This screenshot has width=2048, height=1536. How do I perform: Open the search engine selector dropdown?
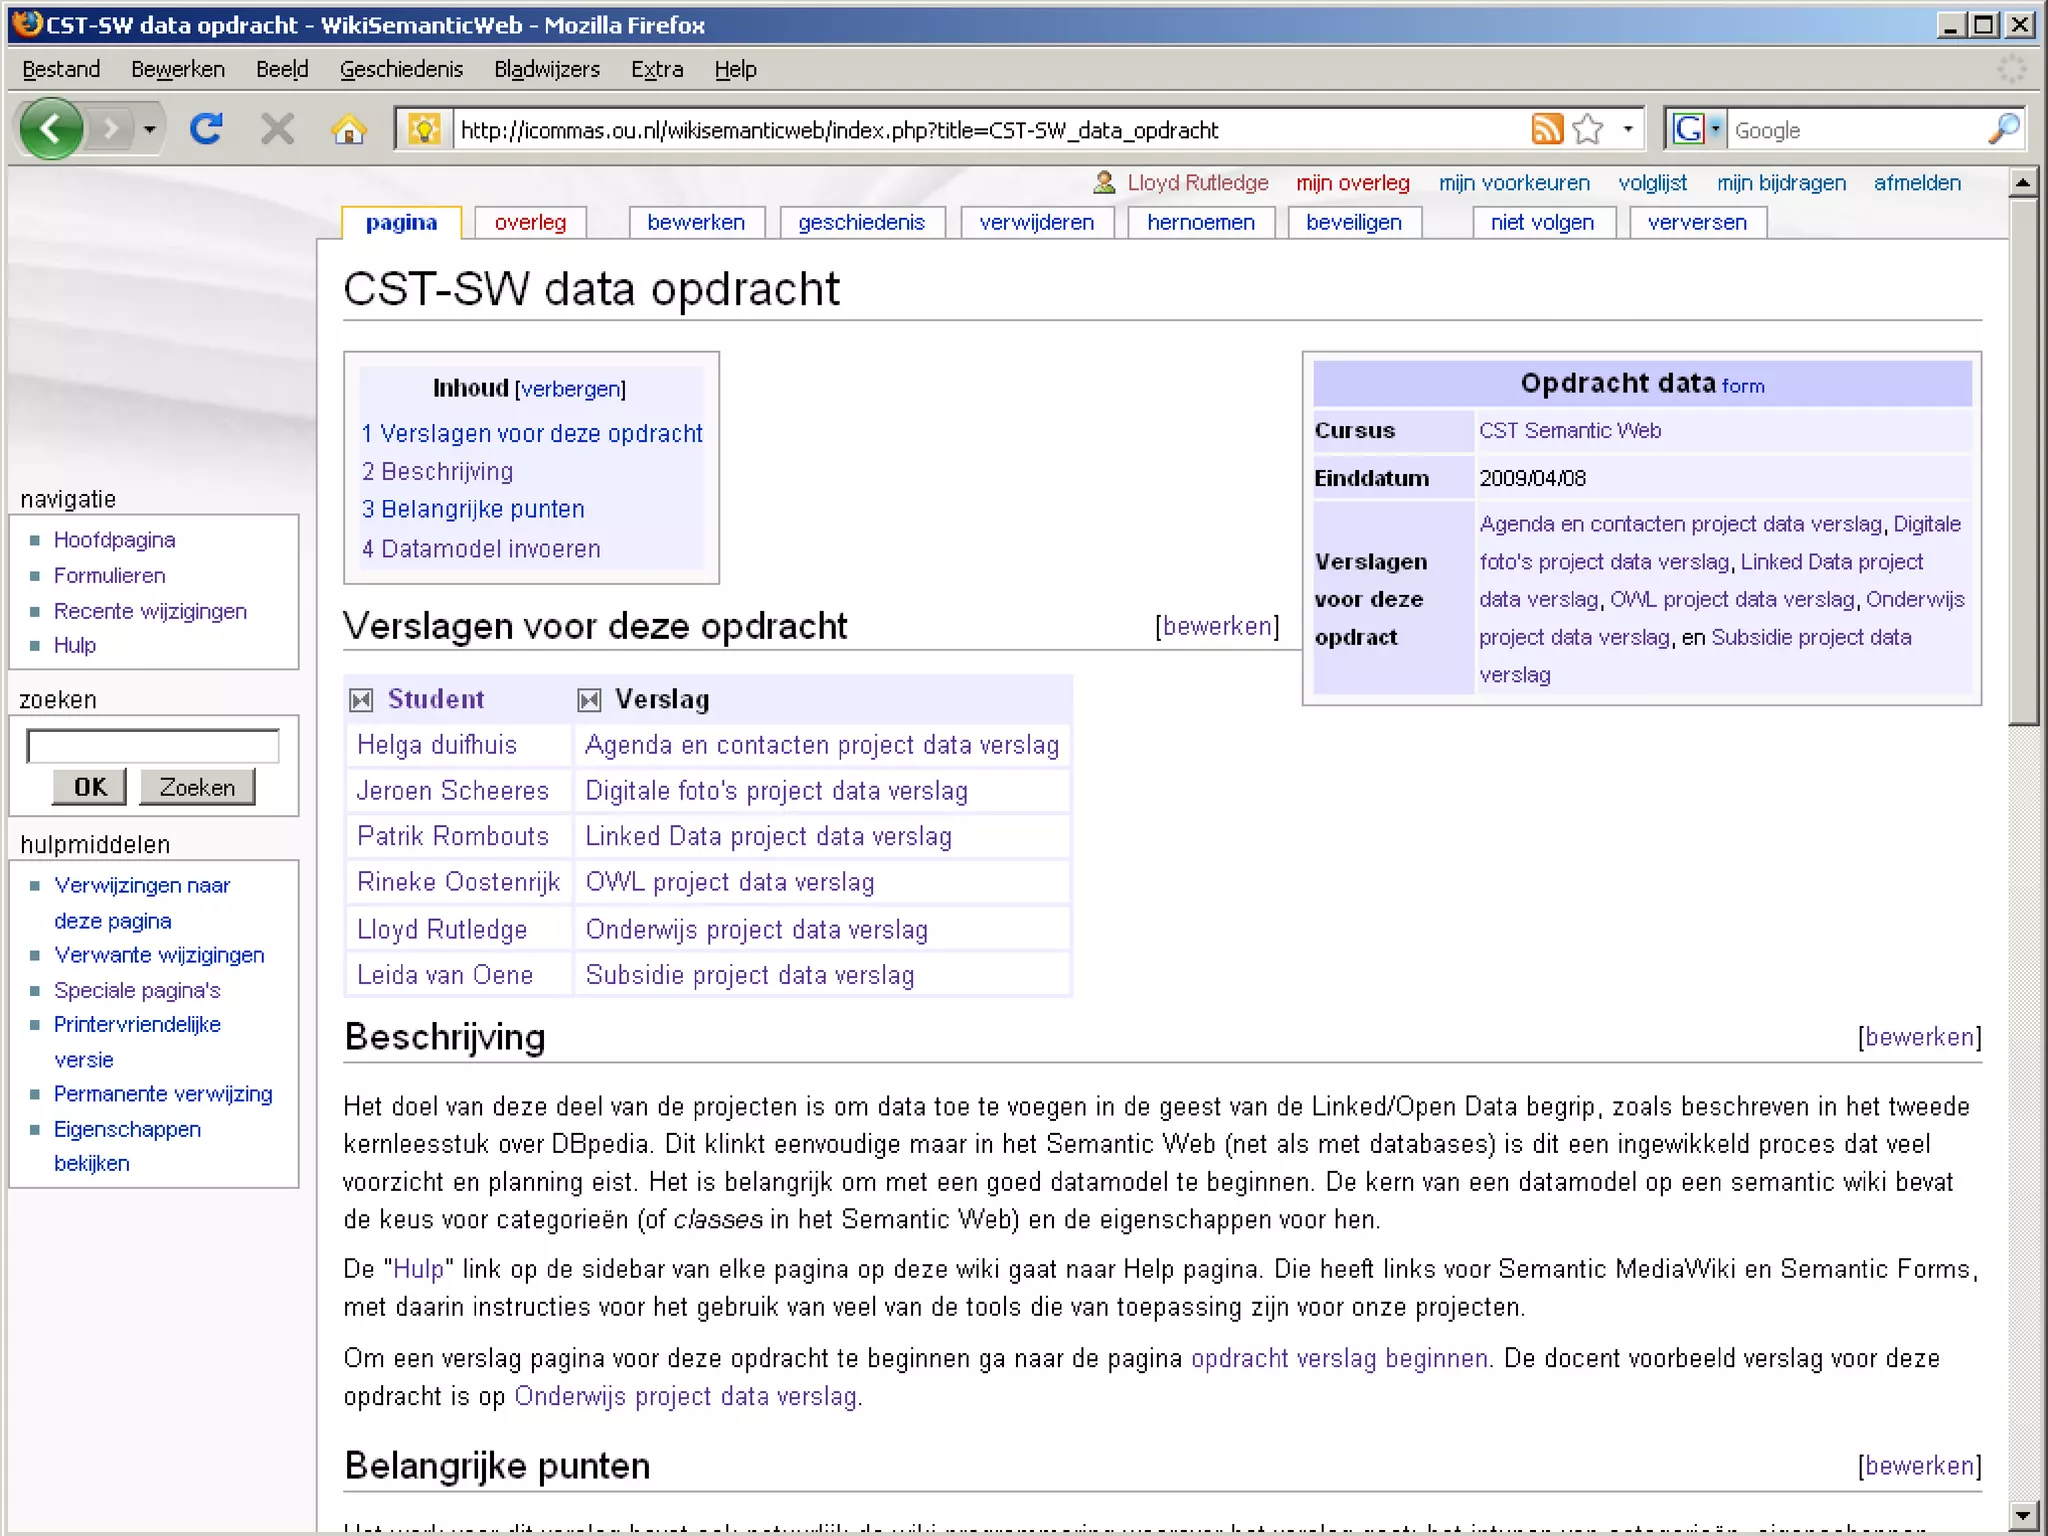1715,130
